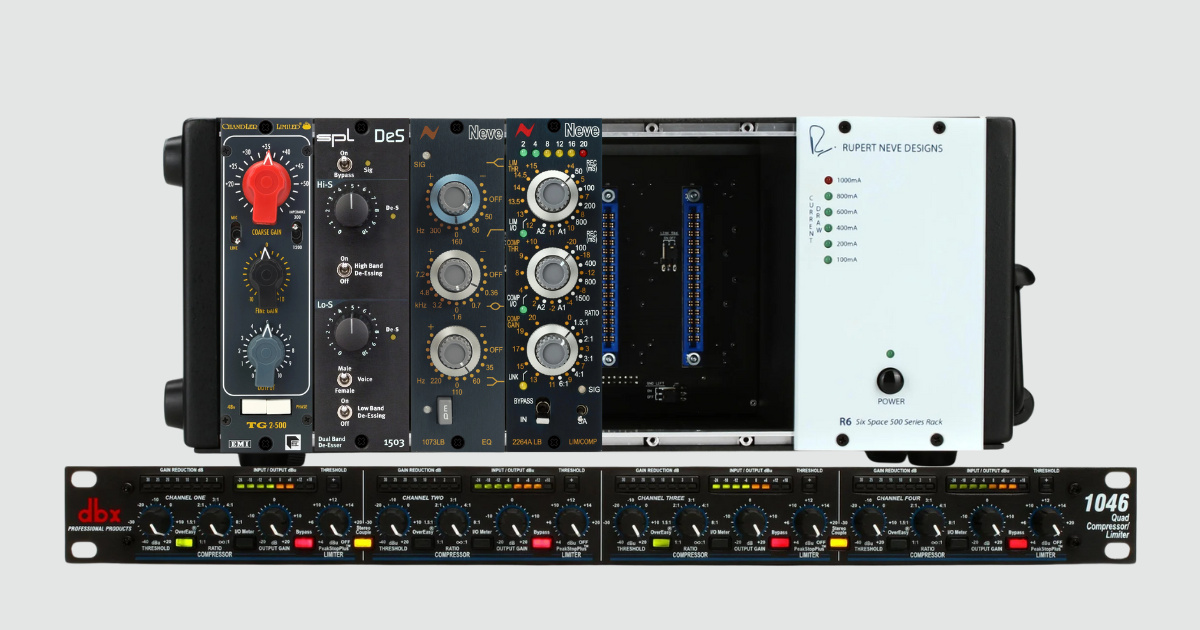Image resolution: width=1200 pixels, height=630 pixels.
Task: Turn the kHz mid frequency knob on Neve EQ
Action: pyautogui.click(x=453, y=276)
